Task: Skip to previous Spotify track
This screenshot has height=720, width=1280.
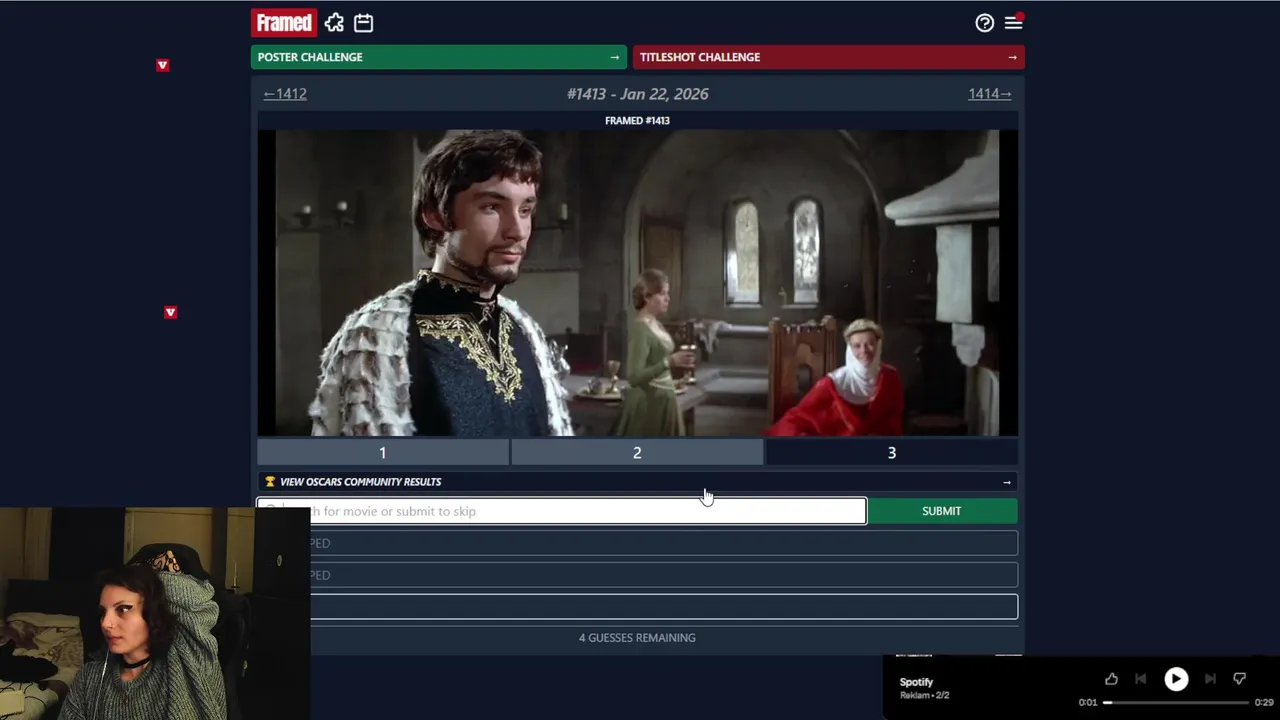Action: click(1140, 679)
